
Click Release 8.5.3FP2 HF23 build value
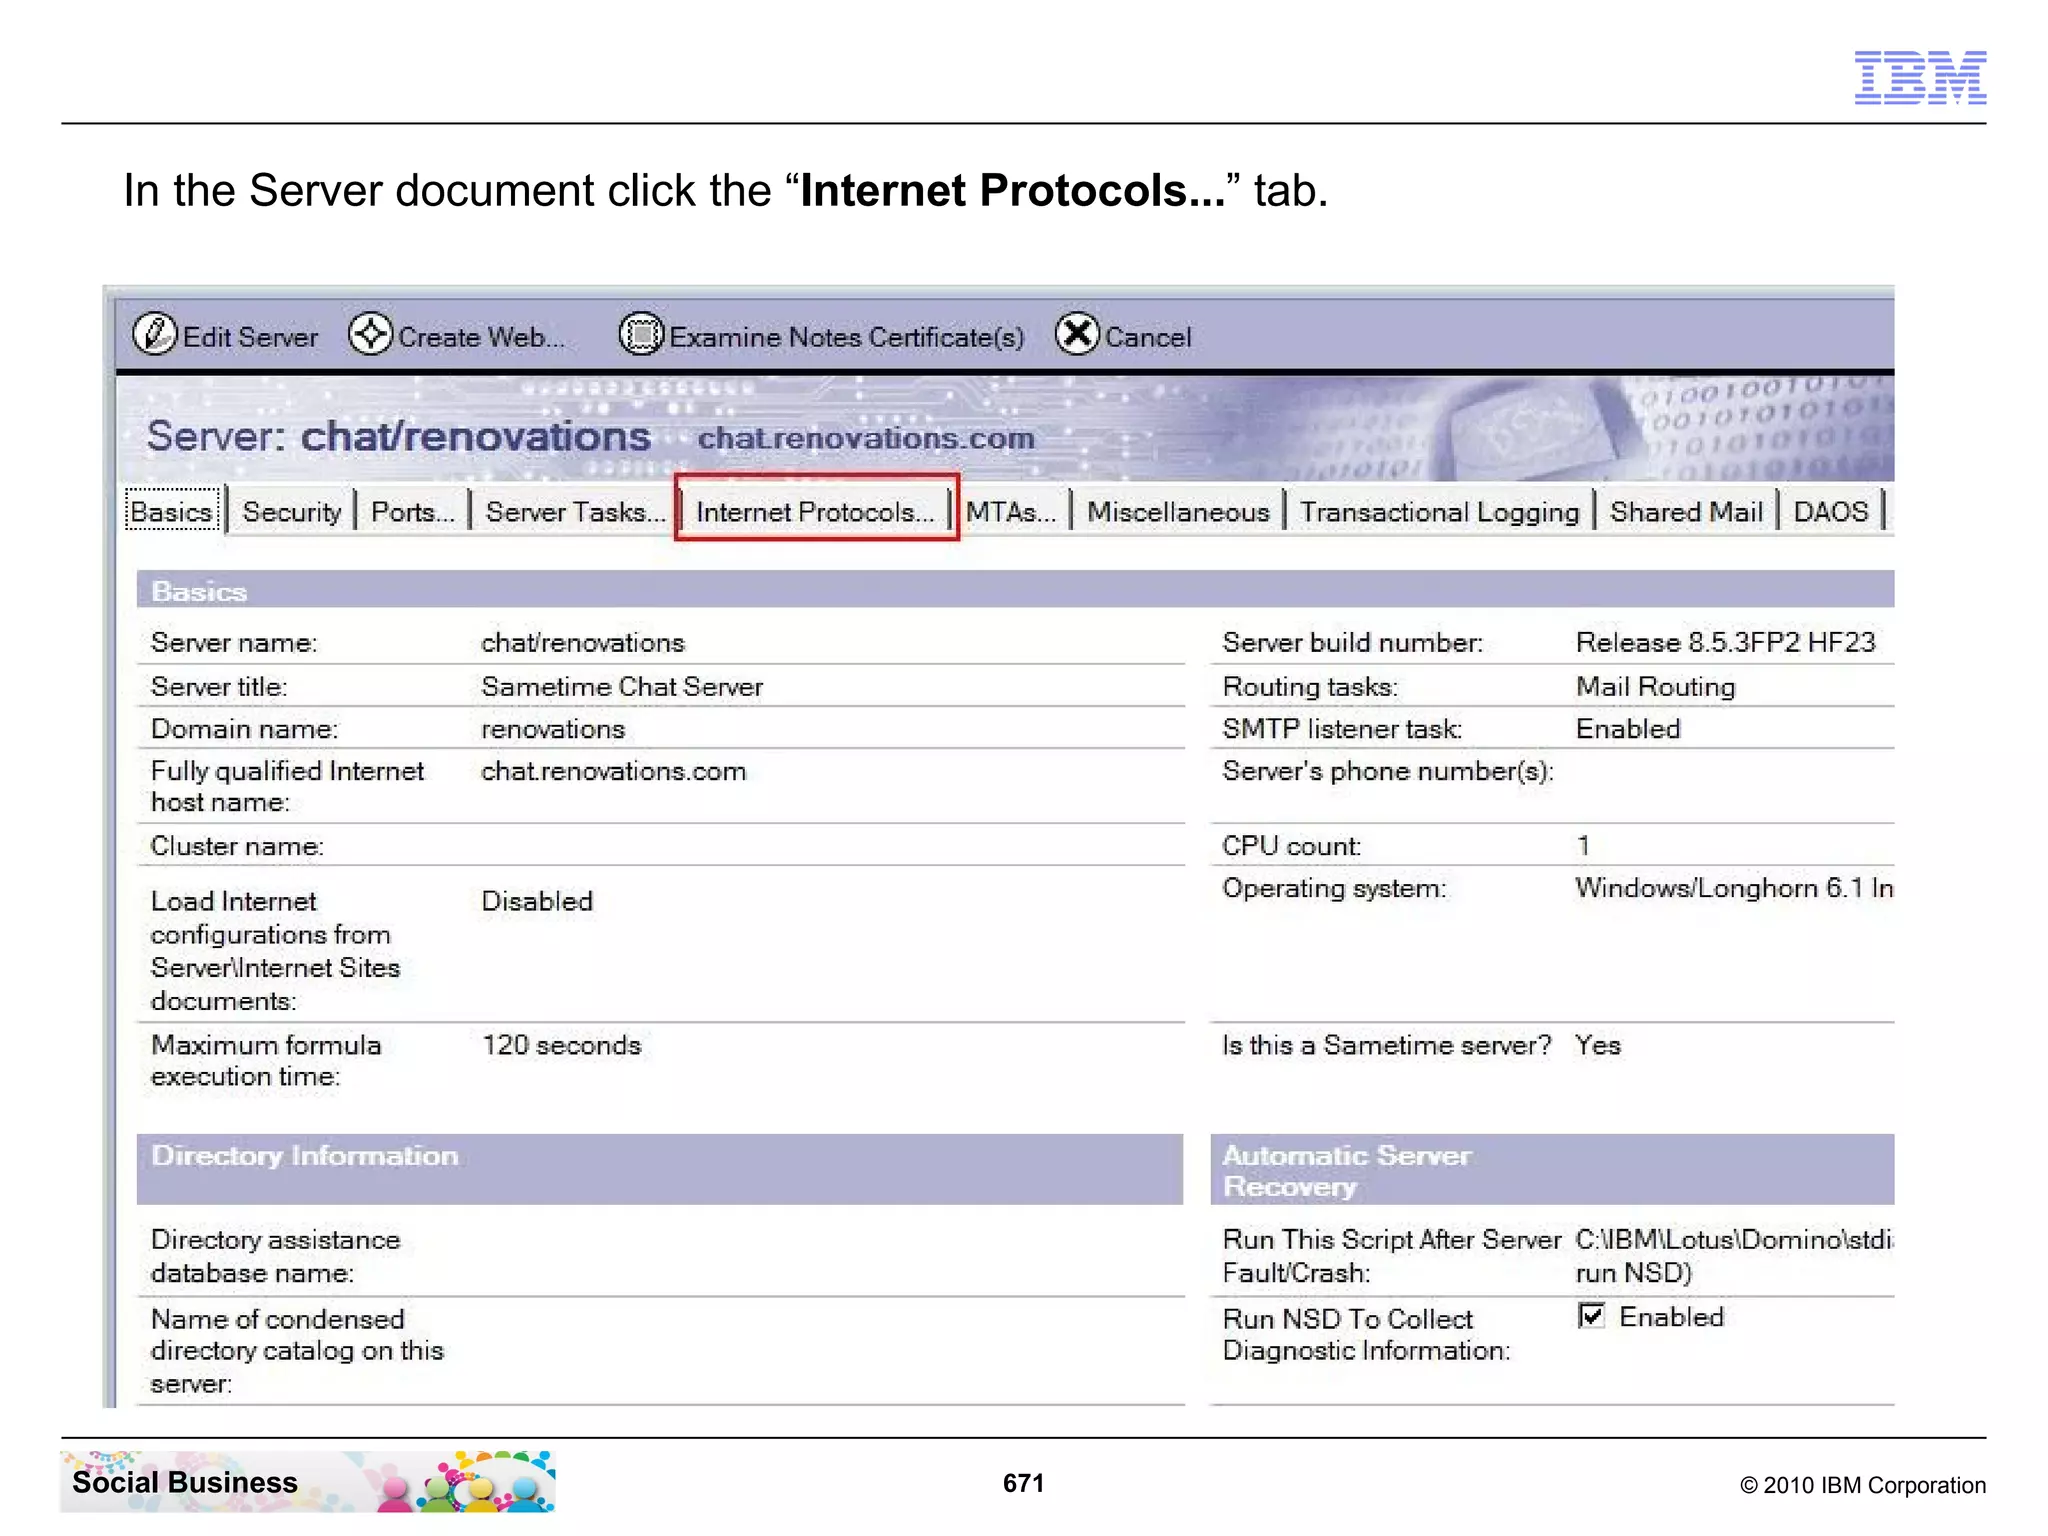coord(1726,643)
